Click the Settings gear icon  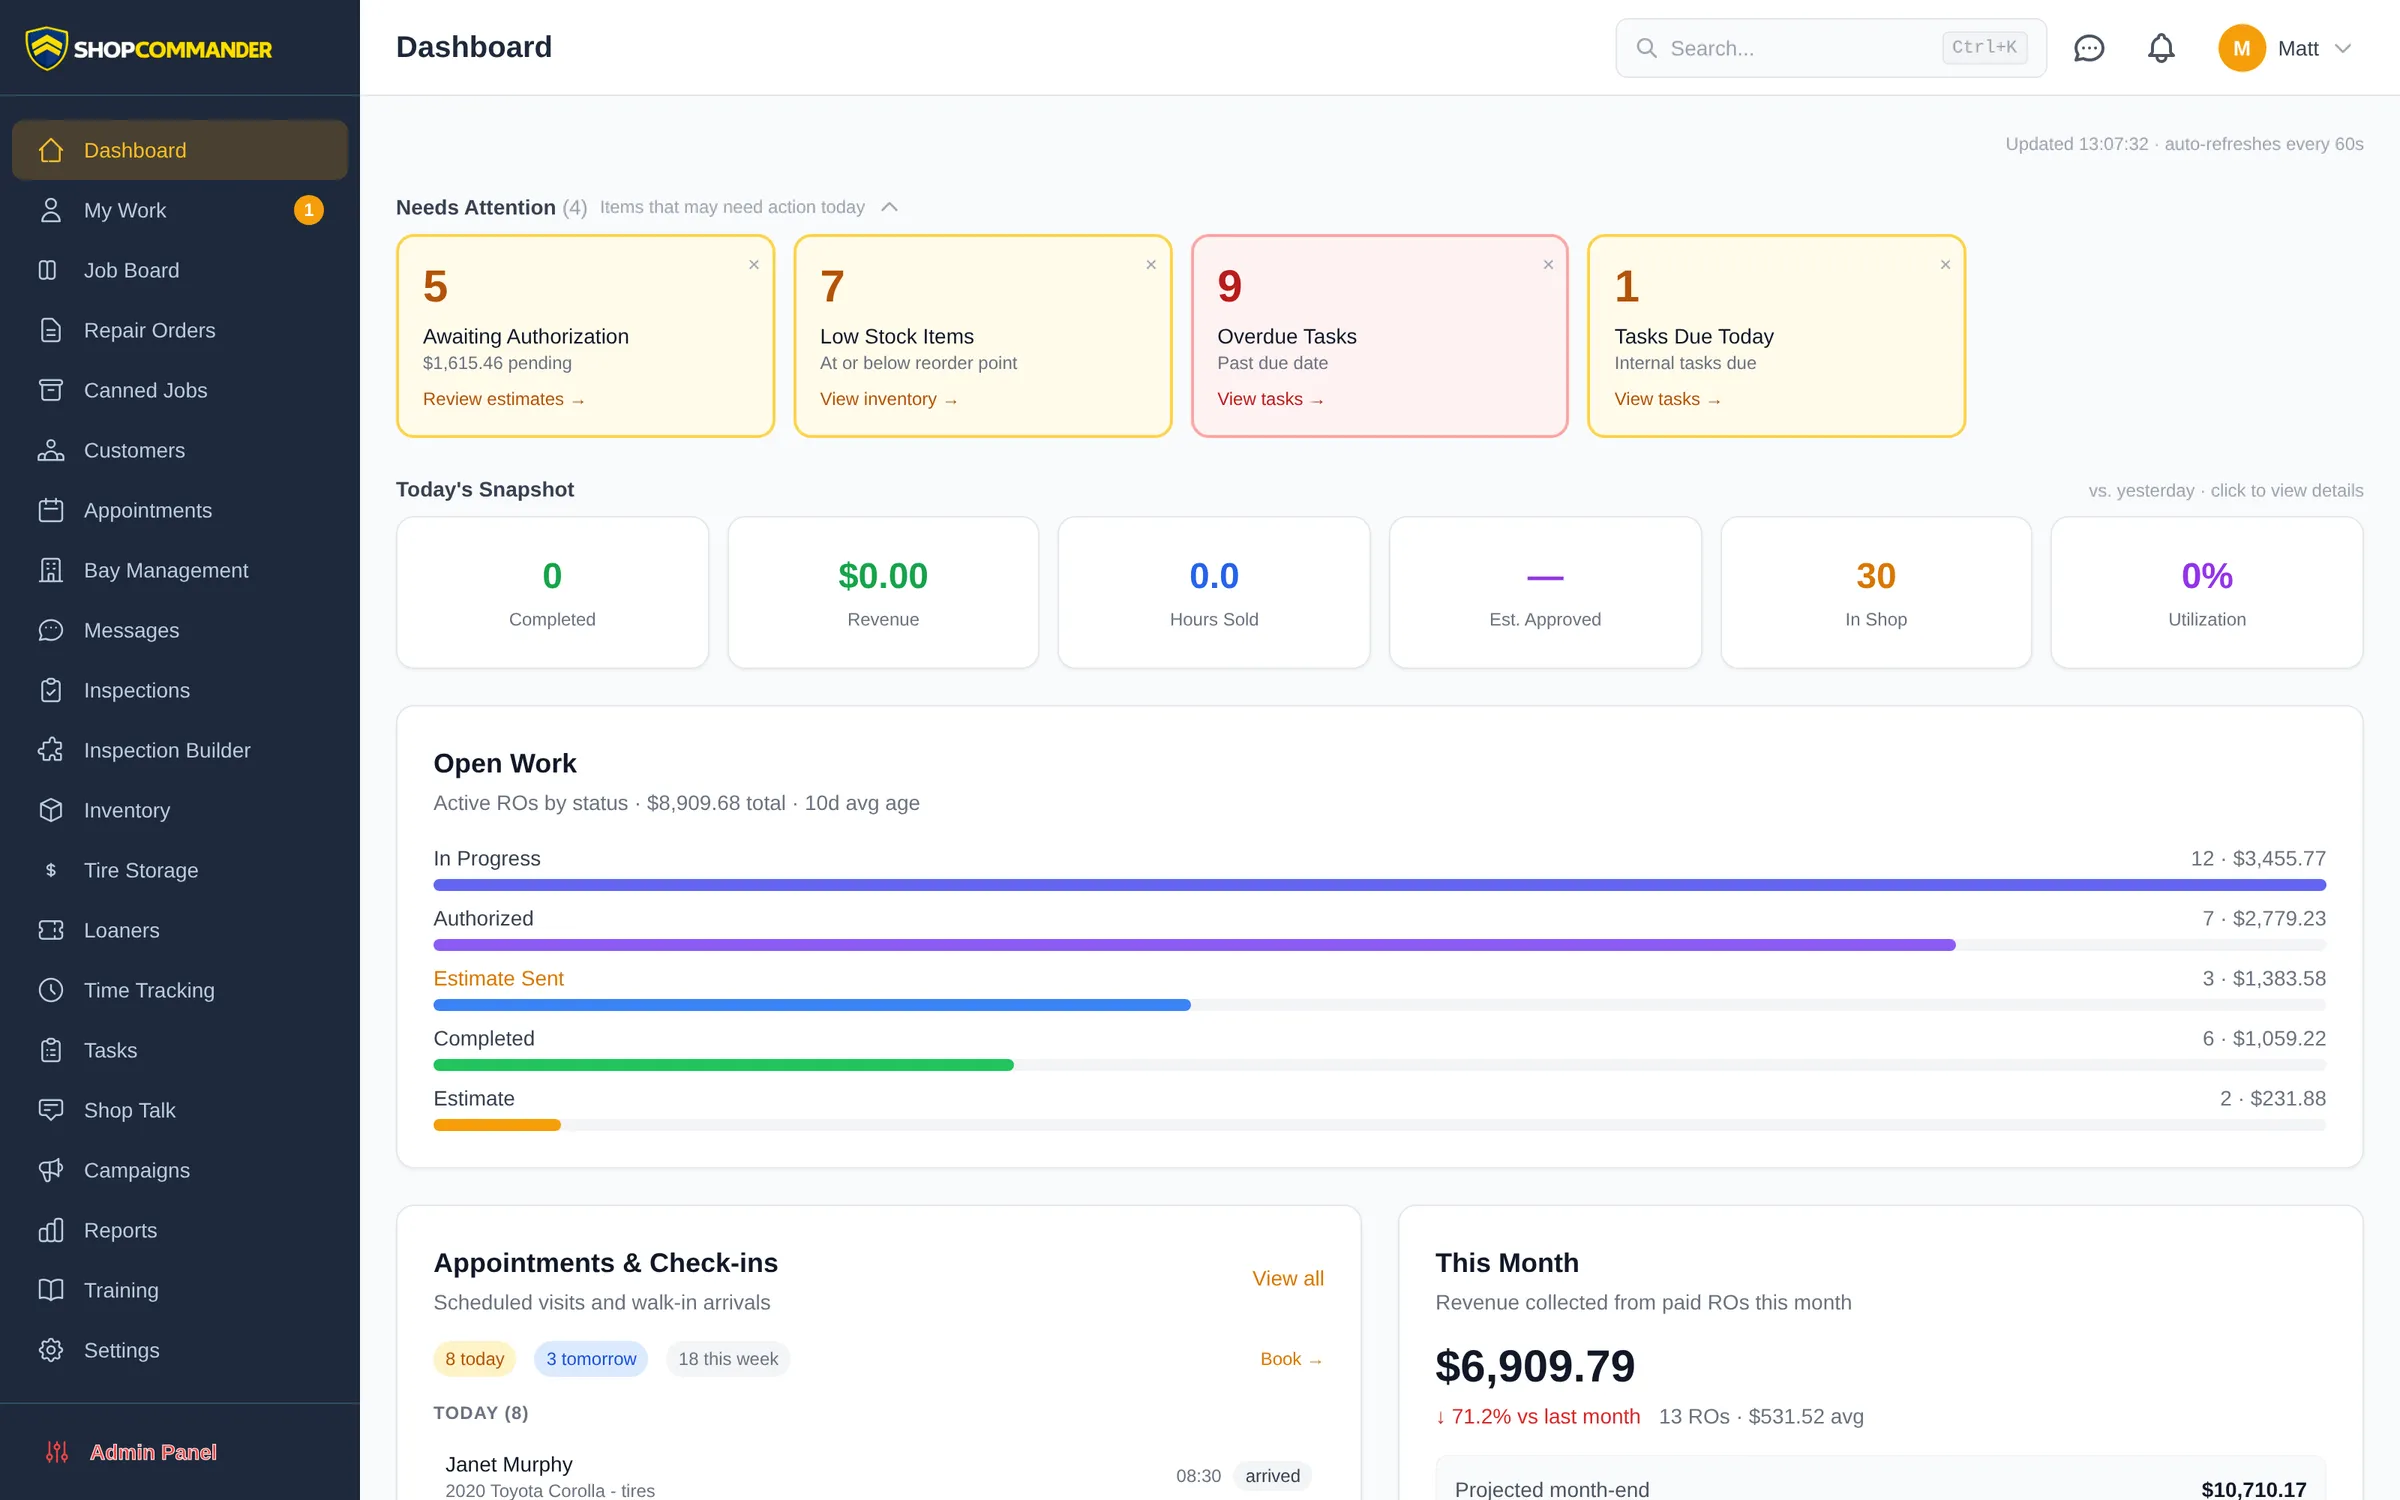tap(51, 1350)
